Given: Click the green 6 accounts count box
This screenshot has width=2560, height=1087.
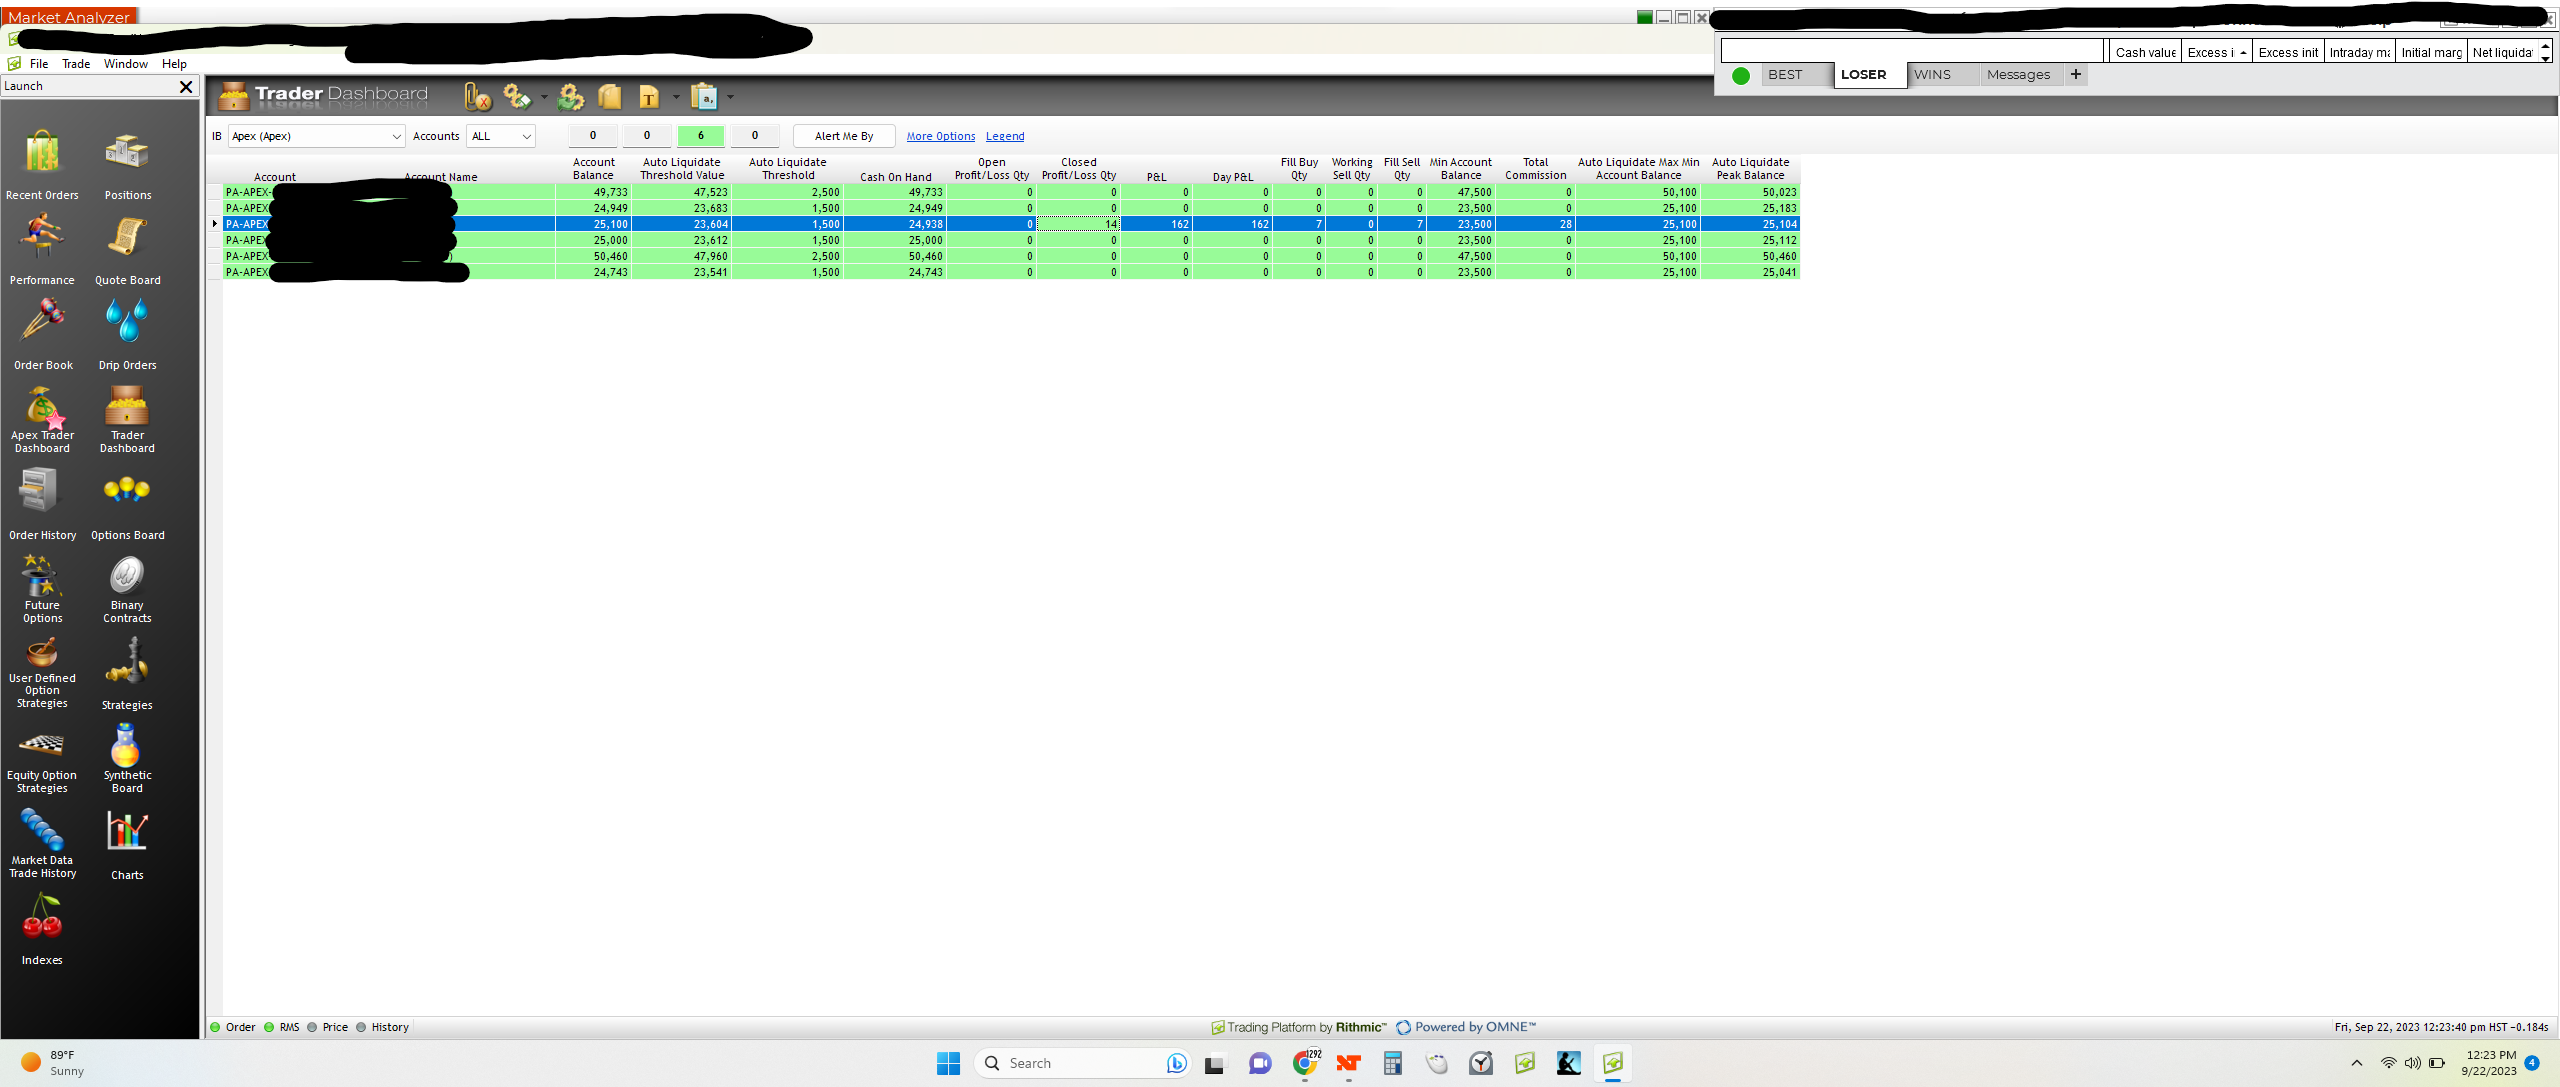Looking at the screenshot, I should tap(701, 136).
